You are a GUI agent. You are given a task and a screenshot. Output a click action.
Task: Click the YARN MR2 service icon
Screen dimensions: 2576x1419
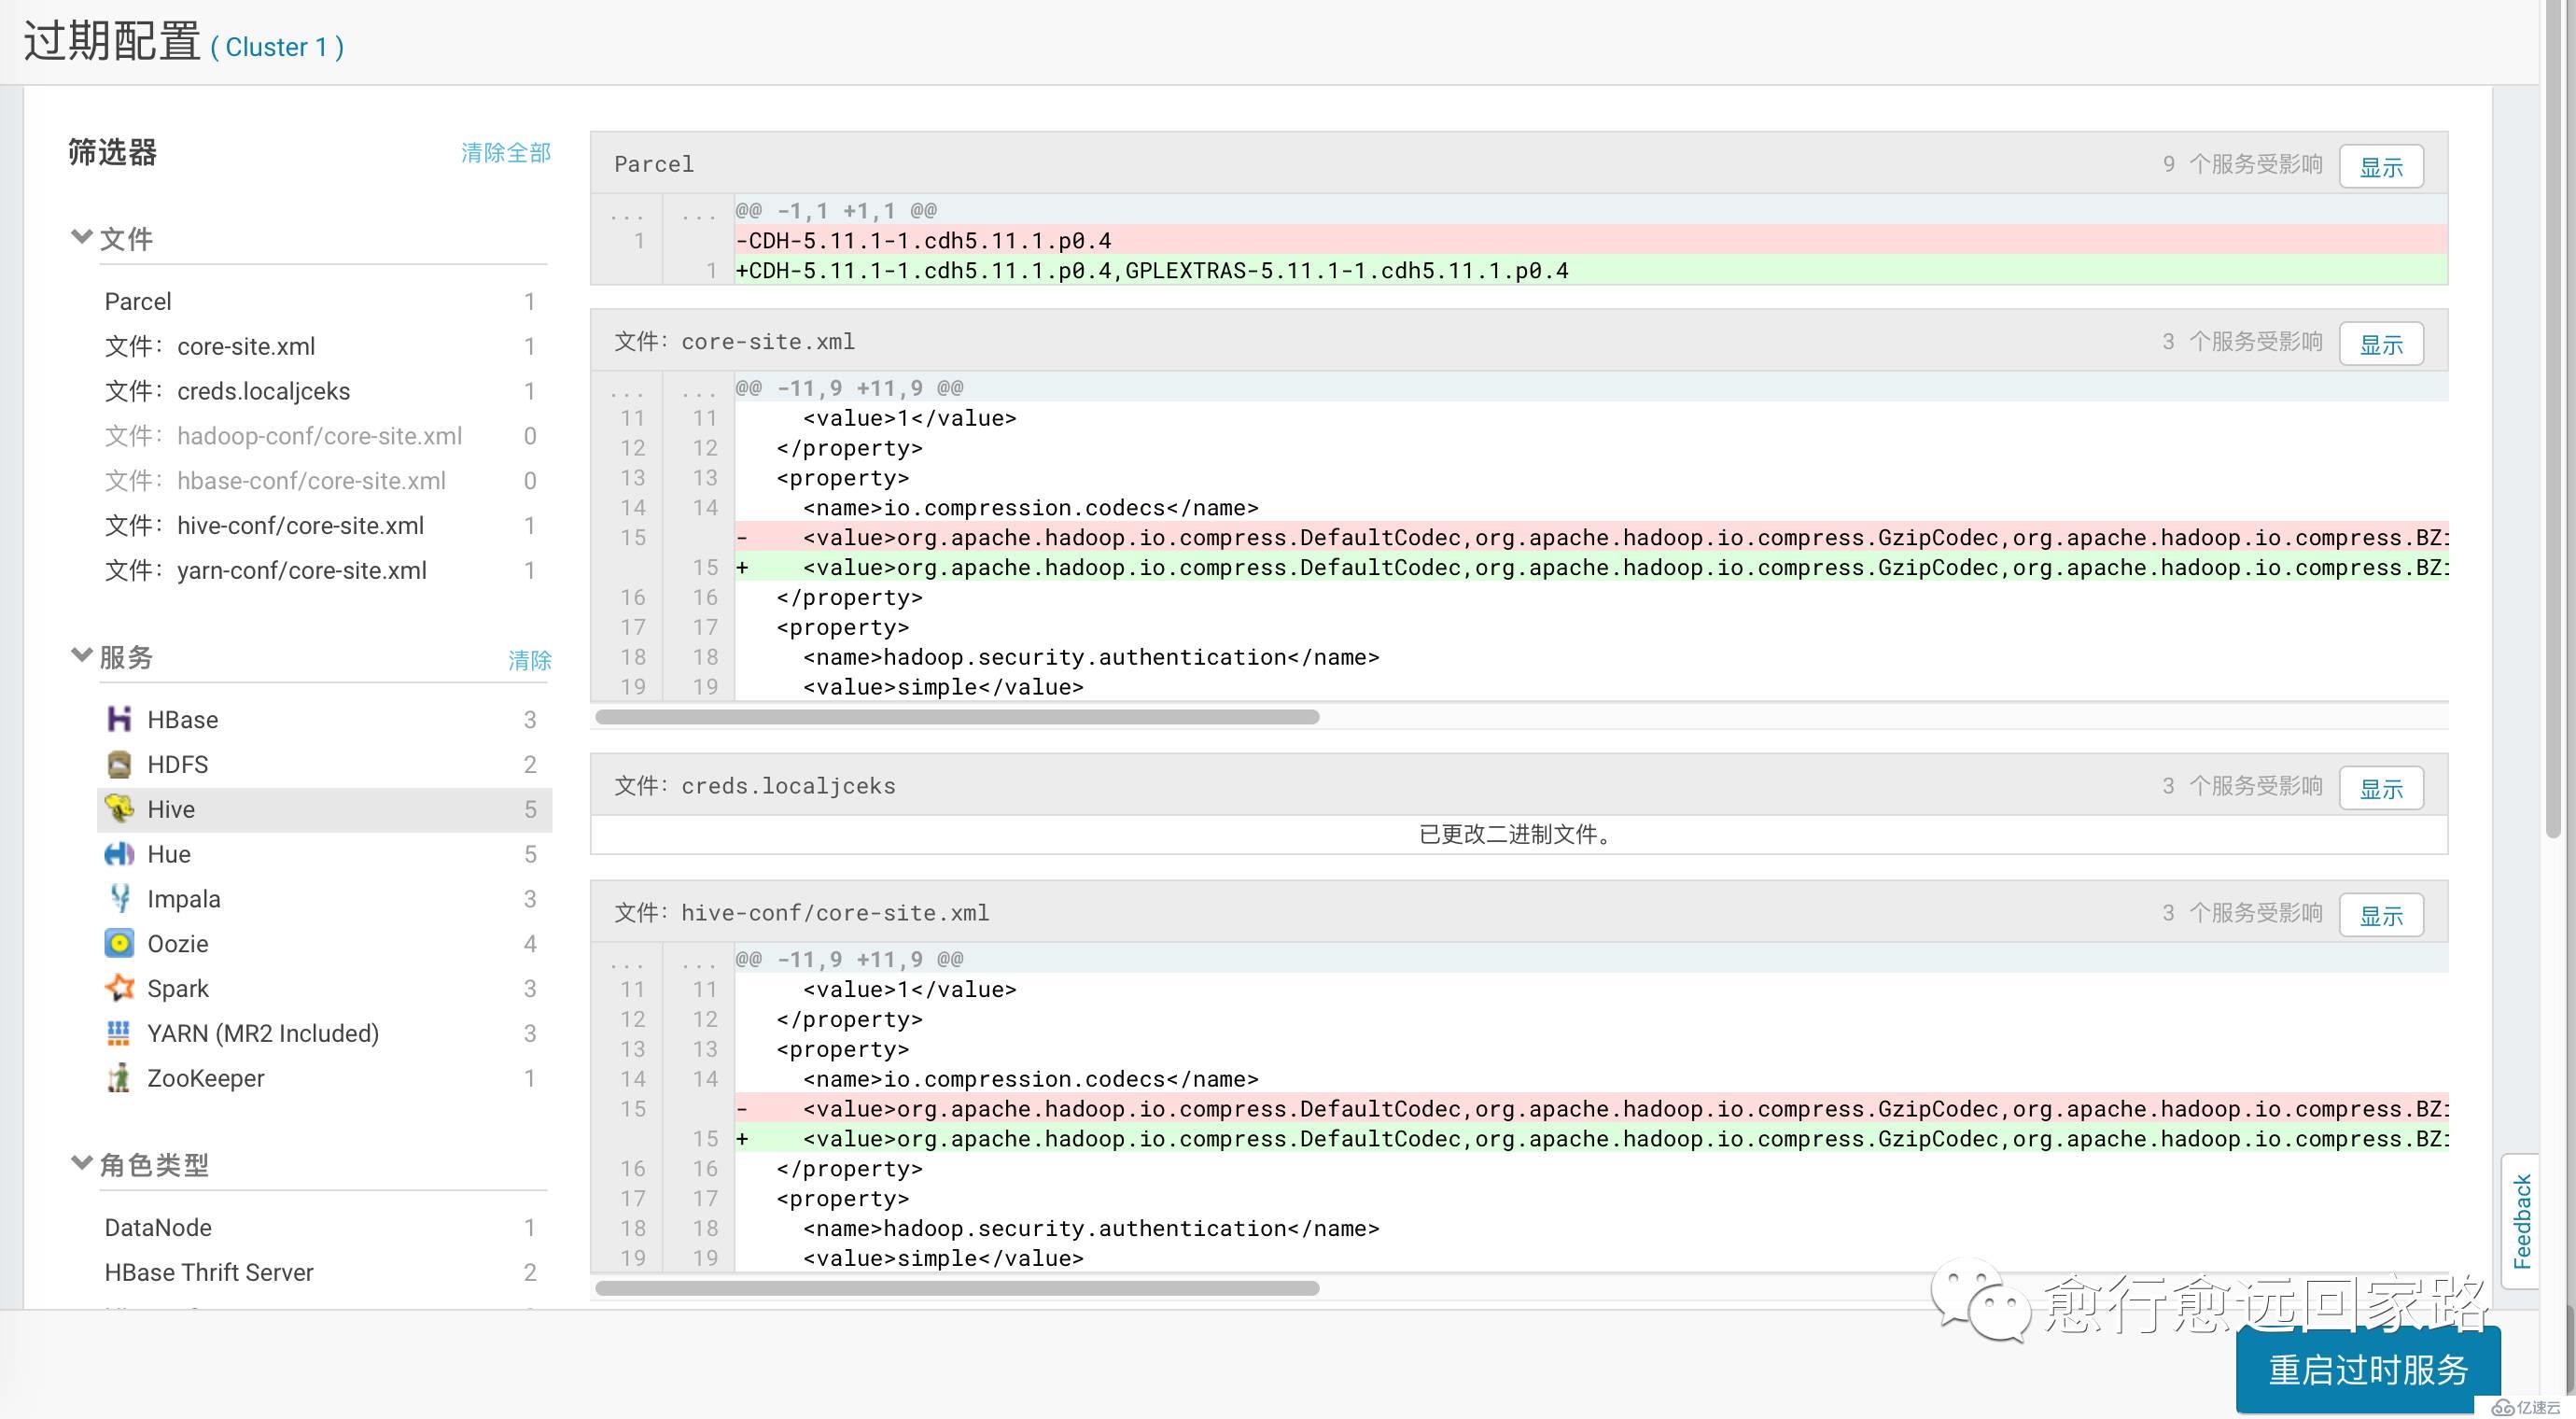119,1033
